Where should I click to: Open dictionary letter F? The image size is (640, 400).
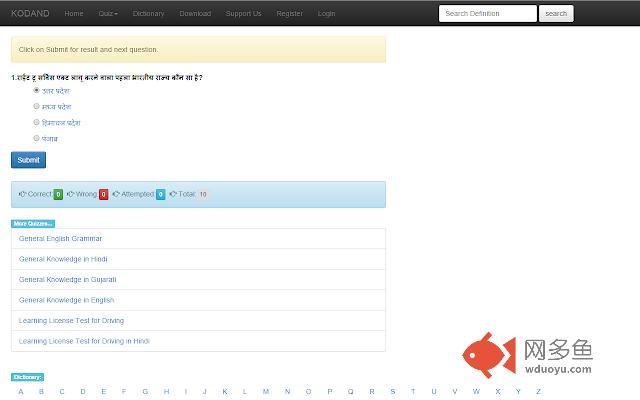coord(124,391)
